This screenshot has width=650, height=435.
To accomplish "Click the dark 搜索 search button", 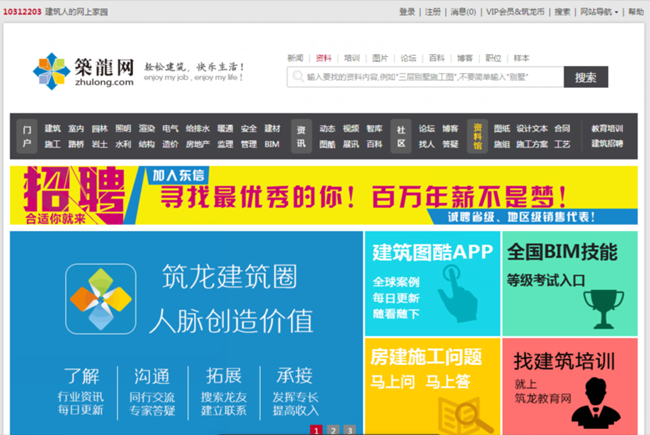I will 586,77.
